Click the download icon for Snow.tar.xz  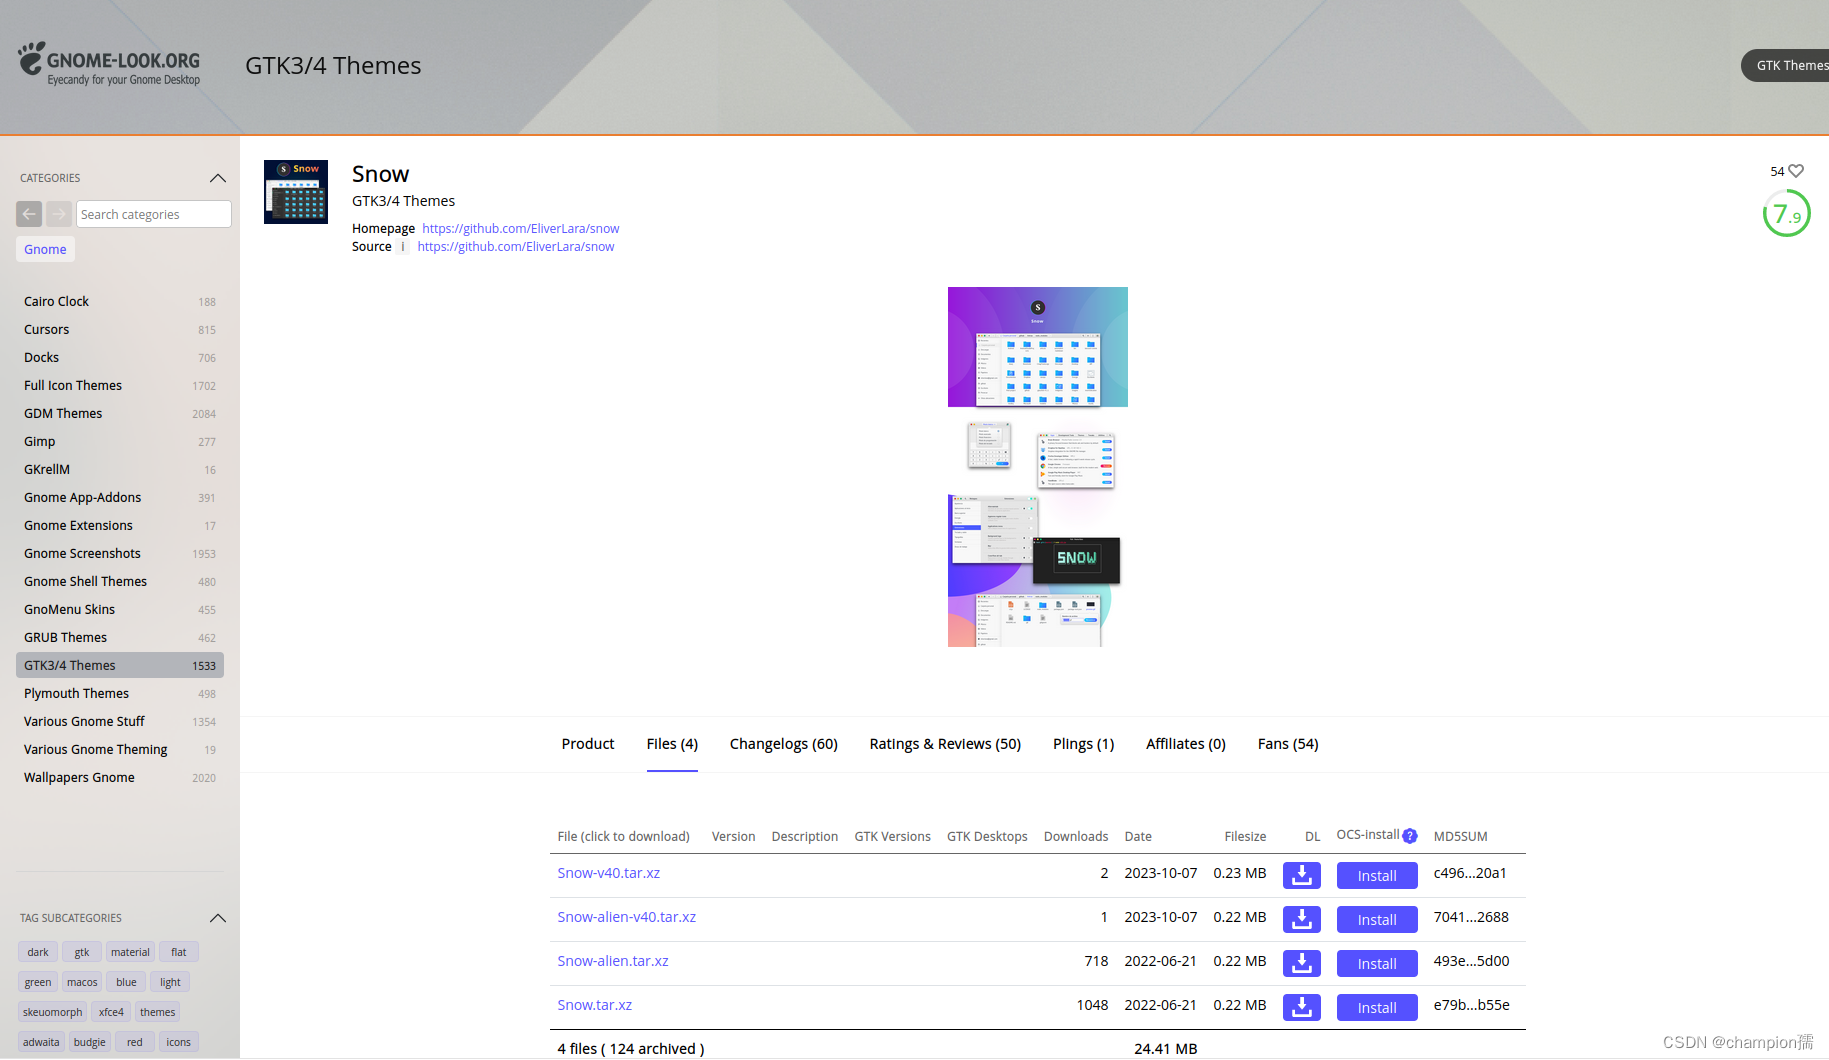point(1301,1007)
